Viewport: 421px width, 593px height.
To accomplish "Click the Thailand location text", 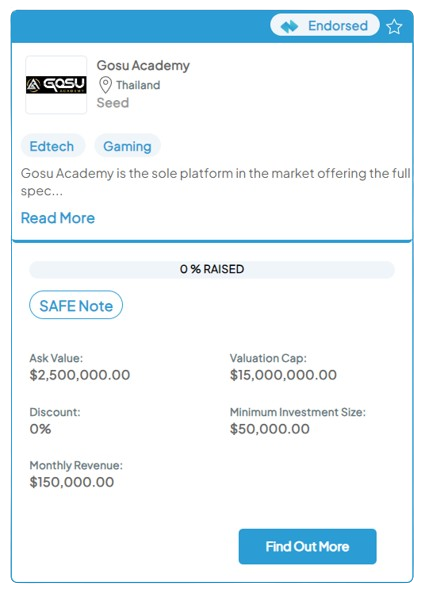I will coord(138,85).
